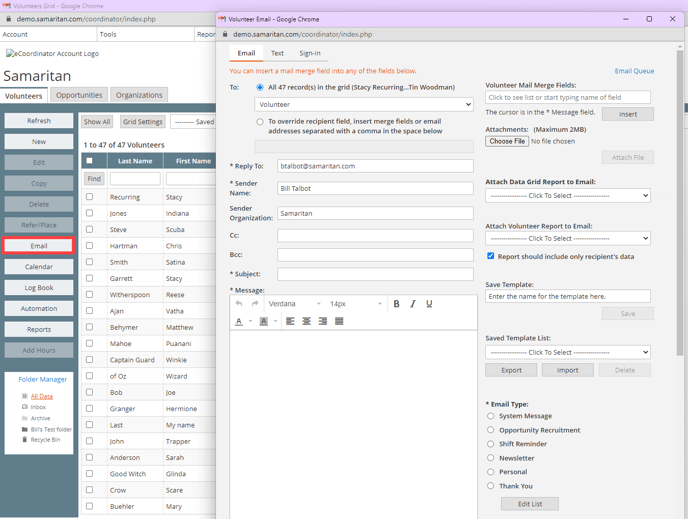Toggle report only recipient's data checkbox
Viewport: 688px width, 519px height.
point(491,256)
